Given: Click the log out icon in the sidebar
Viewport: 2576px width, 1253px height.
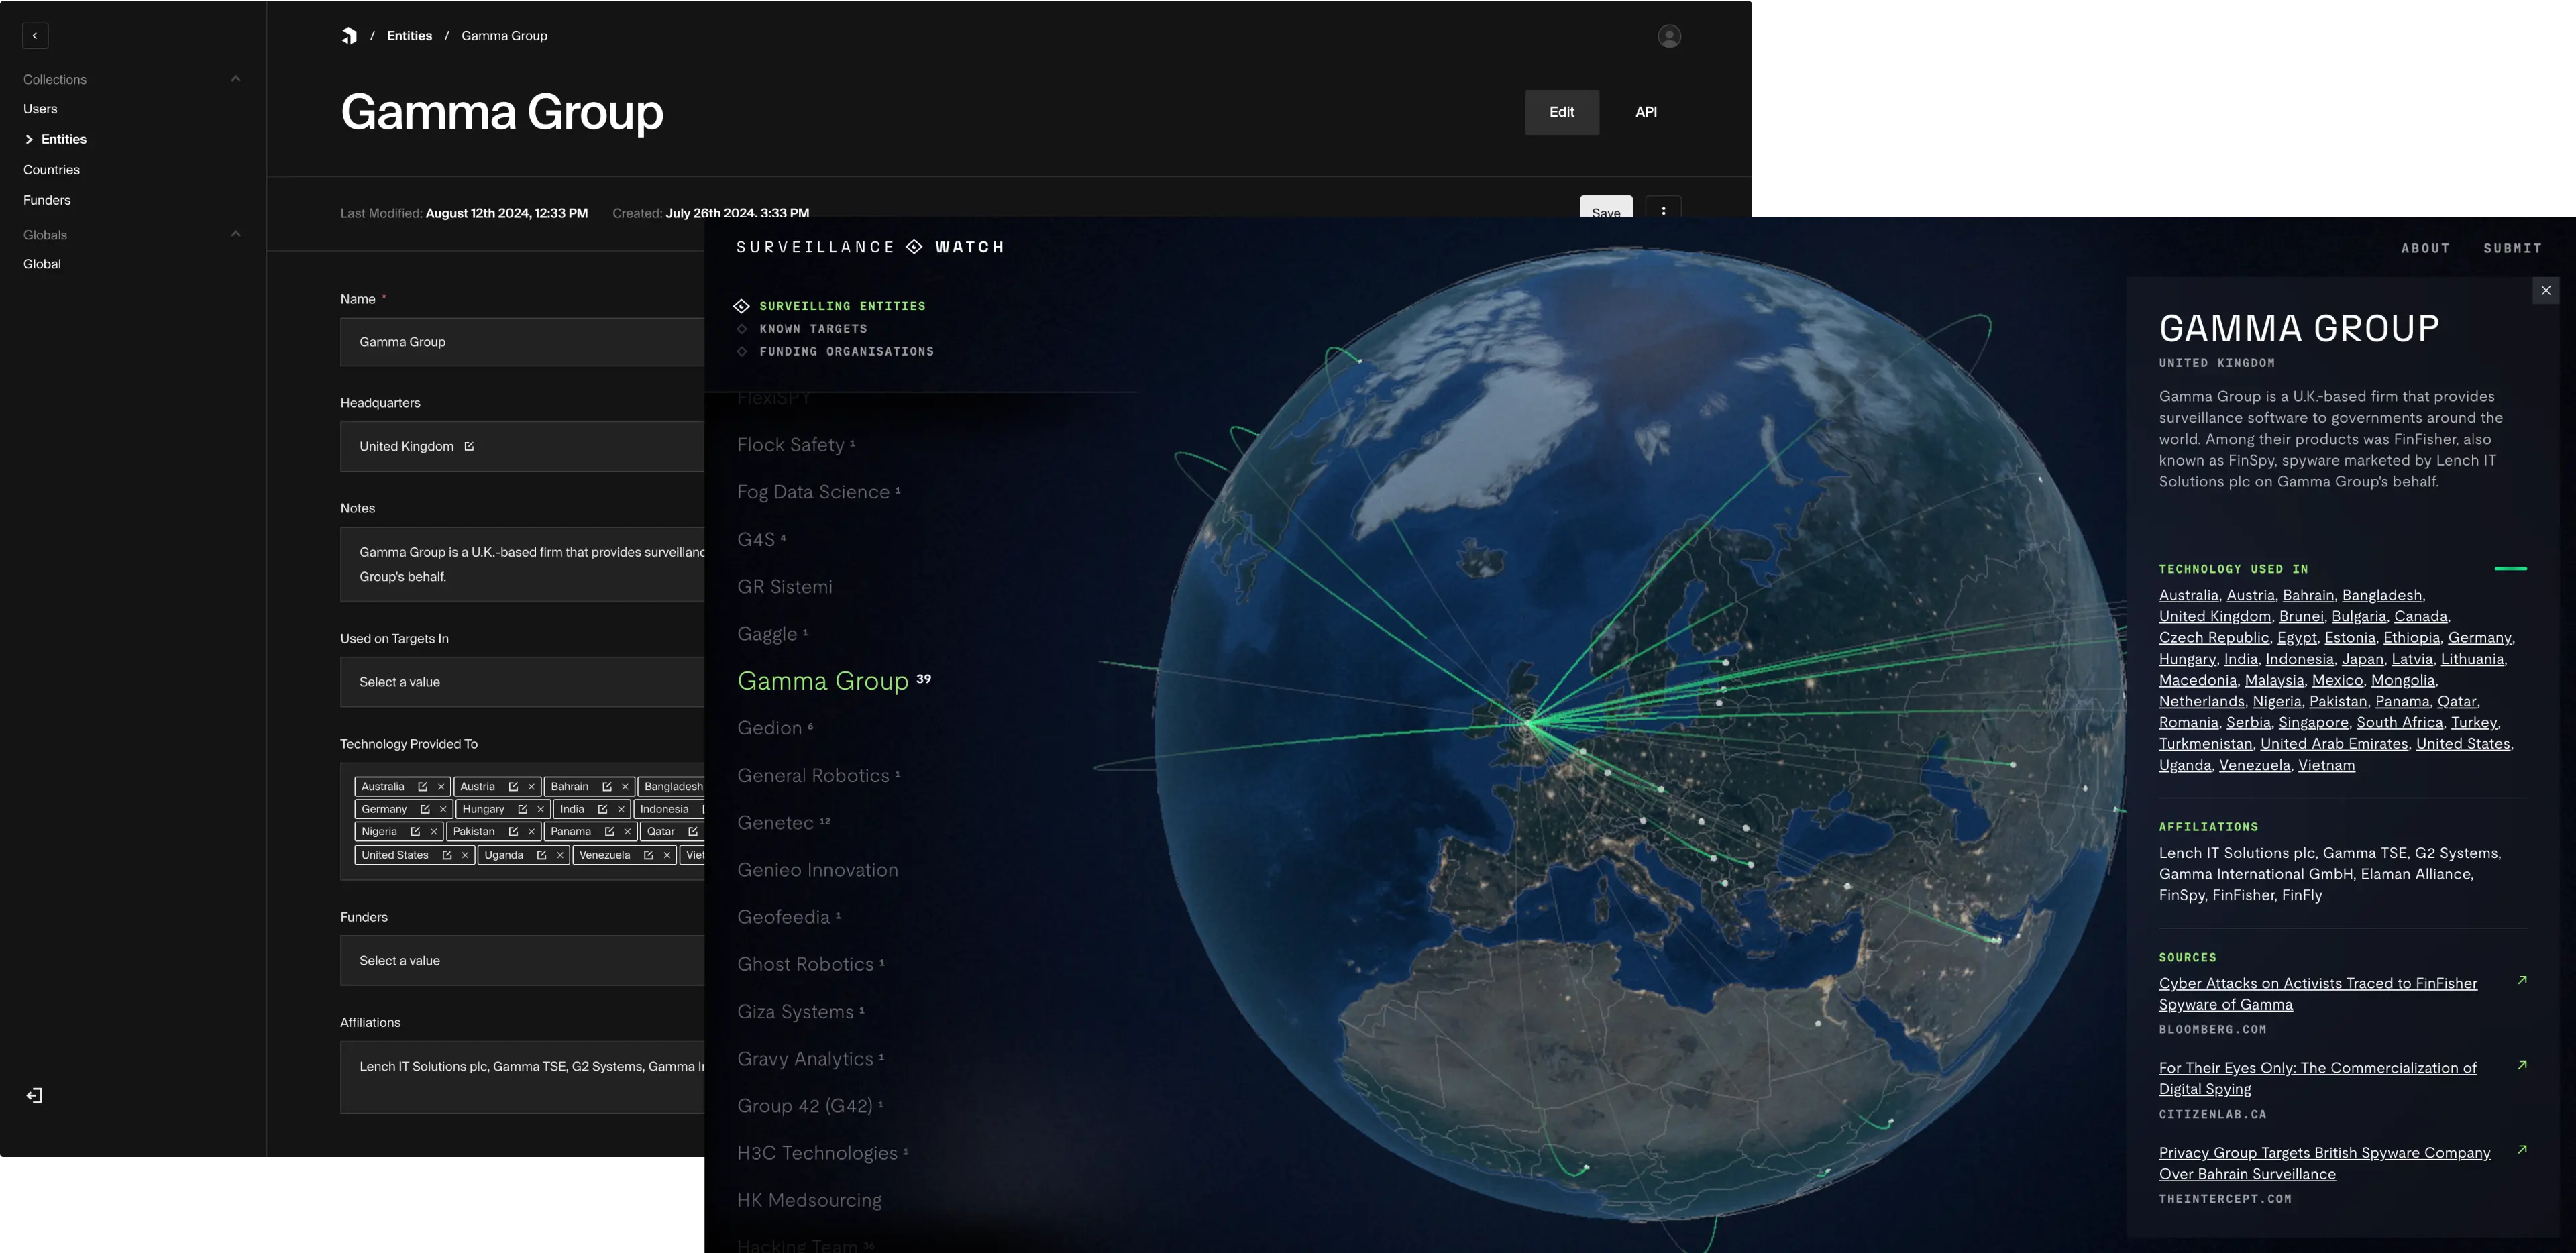Looking at the screenshot, I should point(35,1096).
